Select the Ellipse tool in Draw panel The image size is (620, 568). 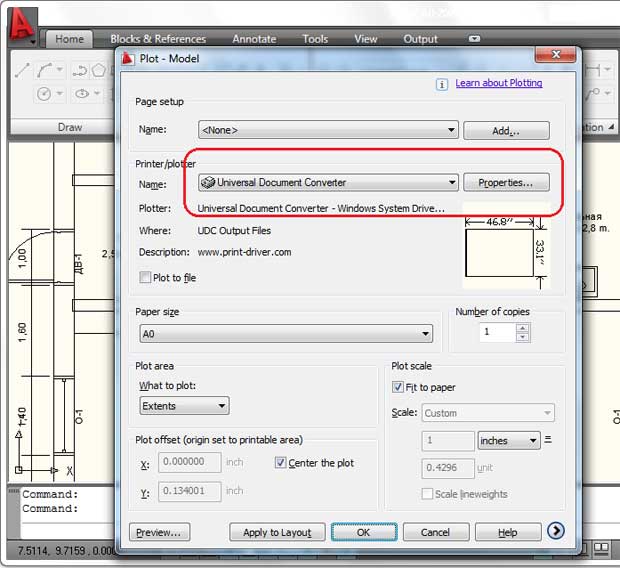[x=82, y=94]
